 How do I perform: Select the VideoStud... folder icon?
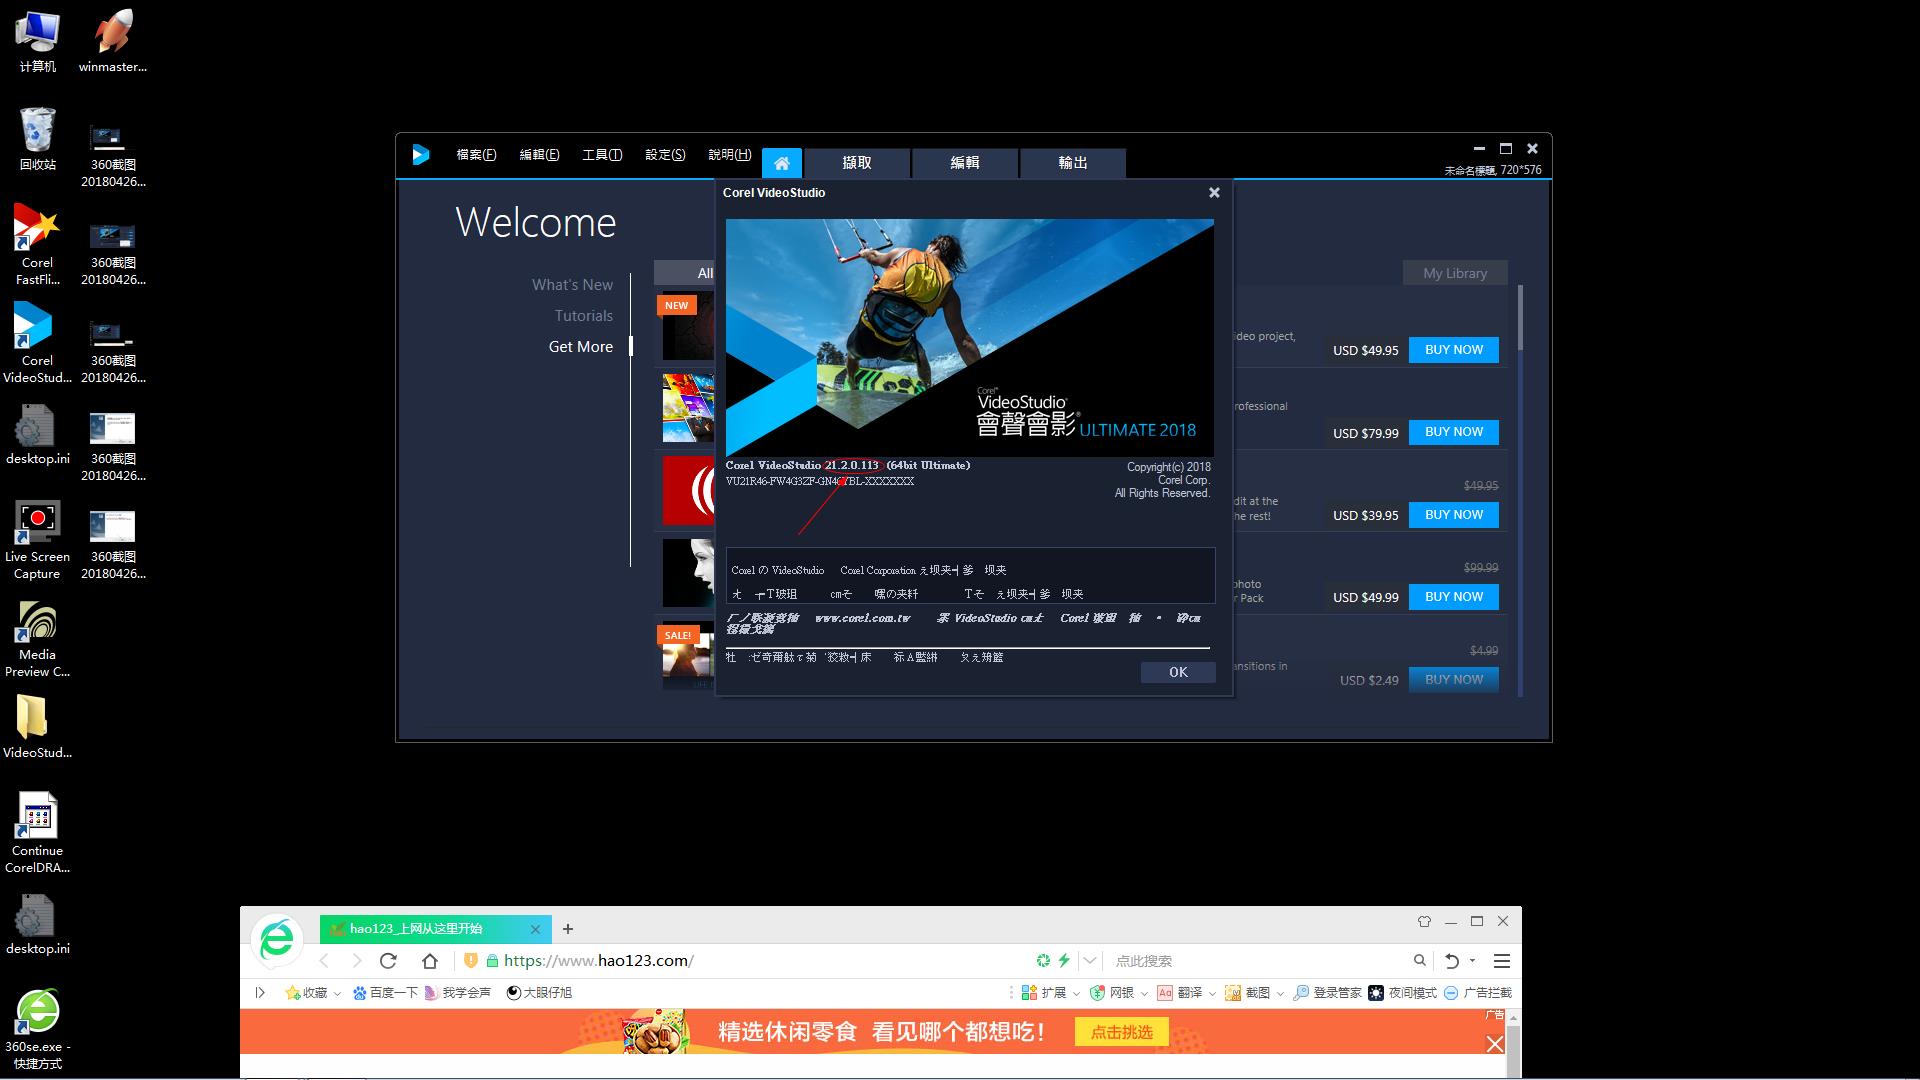pyautogui.click(x=37, y=727)
